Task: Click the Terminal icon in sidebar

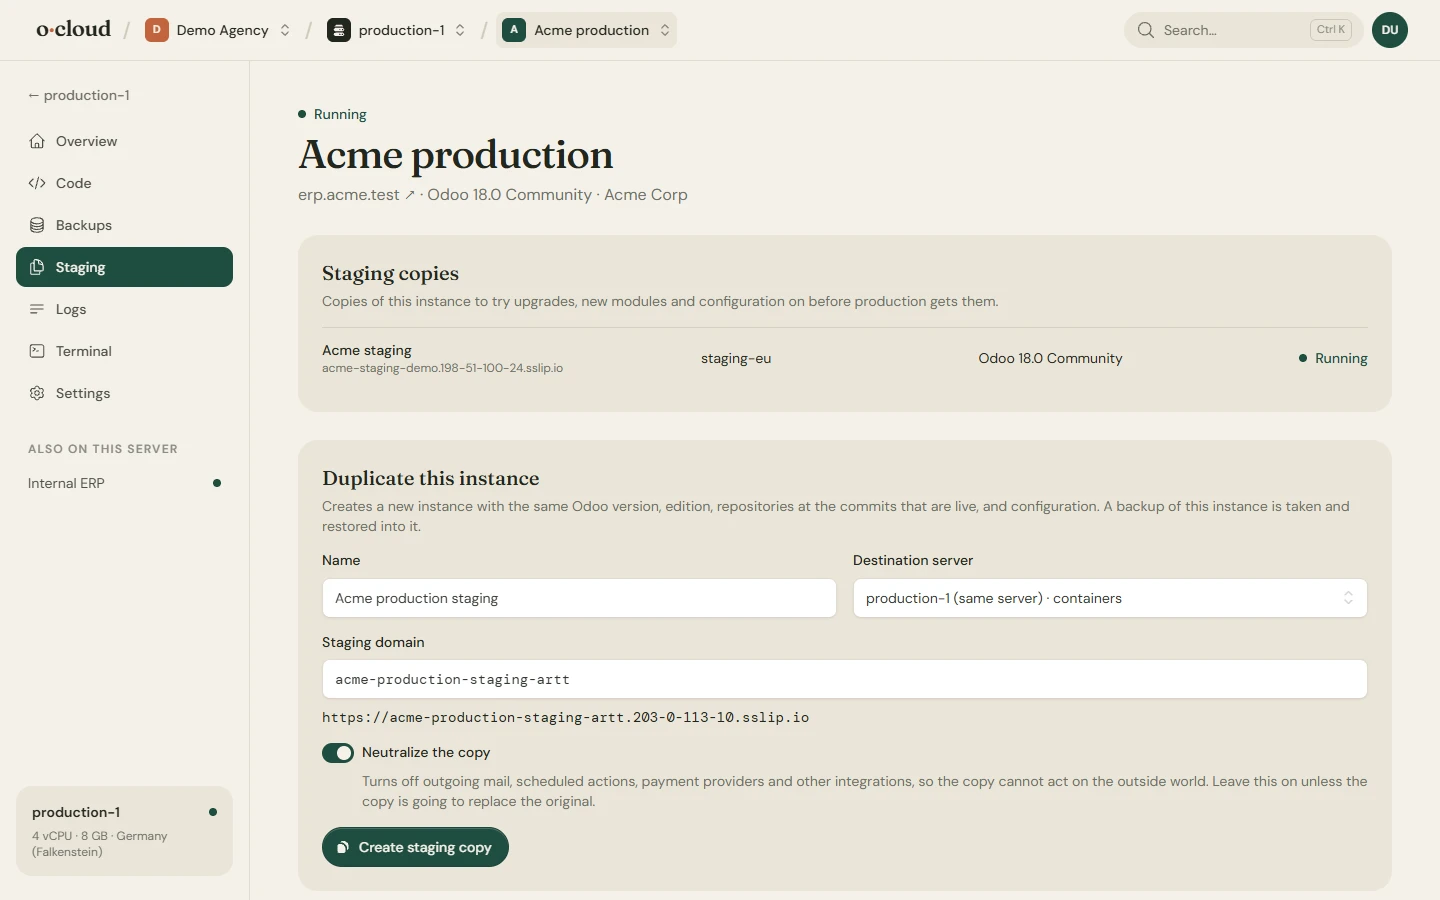Action: [37, 351]
